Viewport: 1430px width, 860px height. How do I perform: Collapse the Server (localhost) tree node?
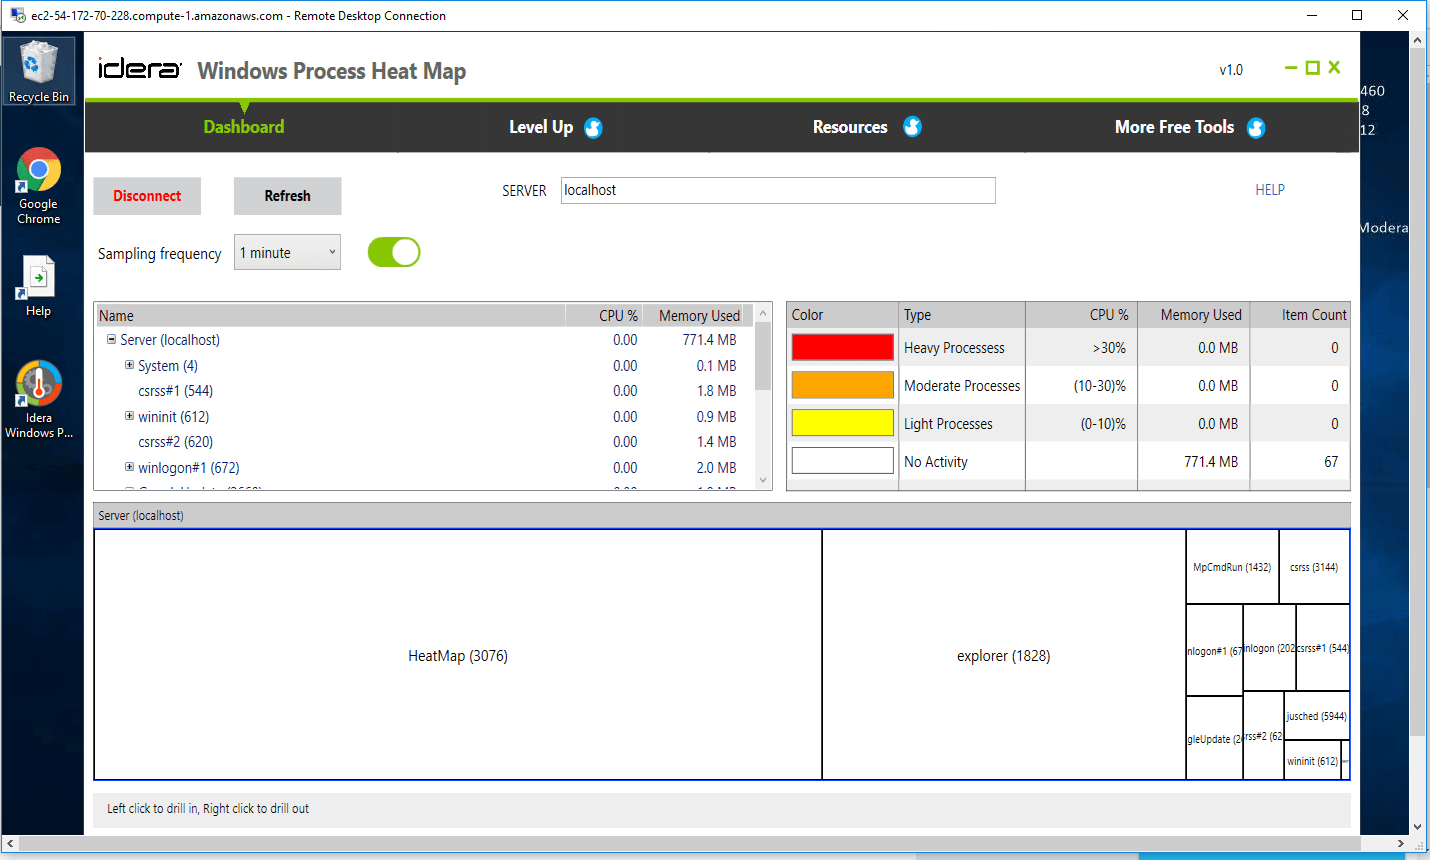tap(111, 340)
